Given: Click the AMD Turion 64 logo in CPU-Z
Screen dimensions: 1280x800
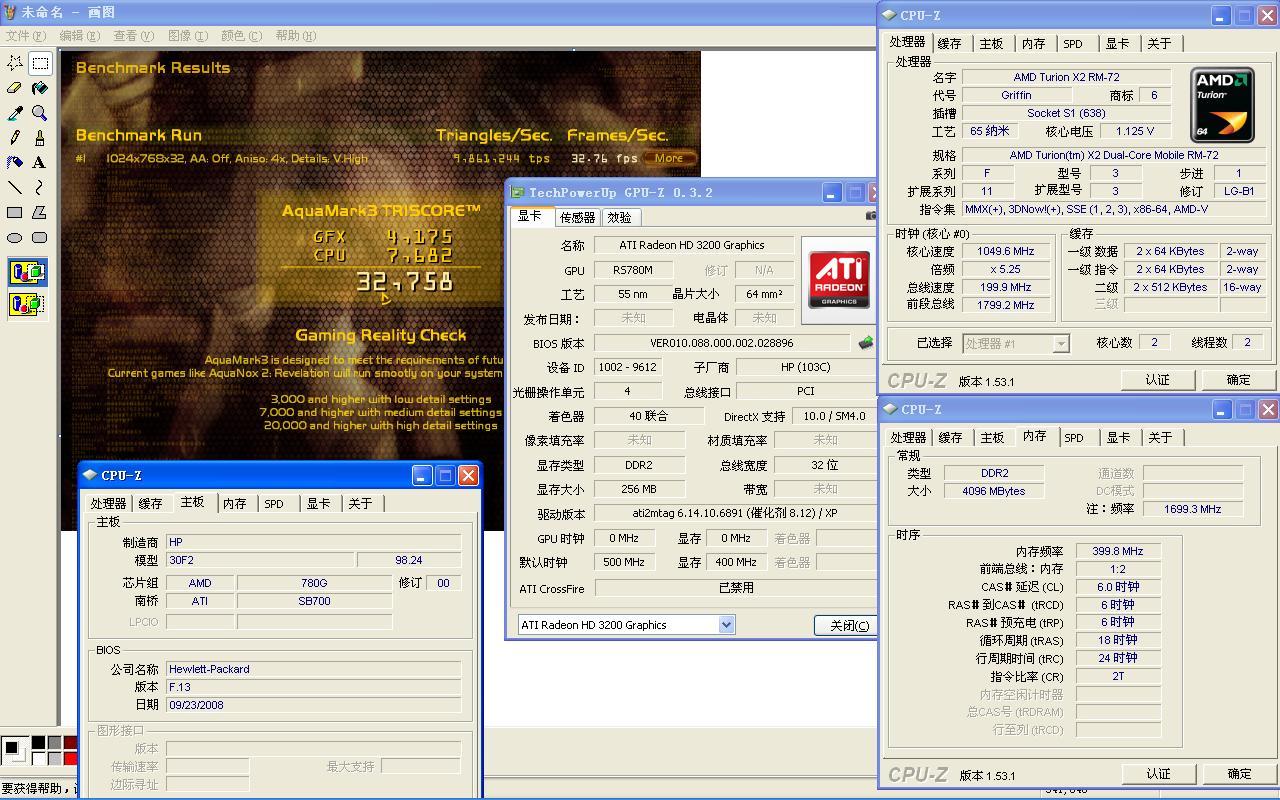Looking at the screenshot, I should coord(1222,105).
